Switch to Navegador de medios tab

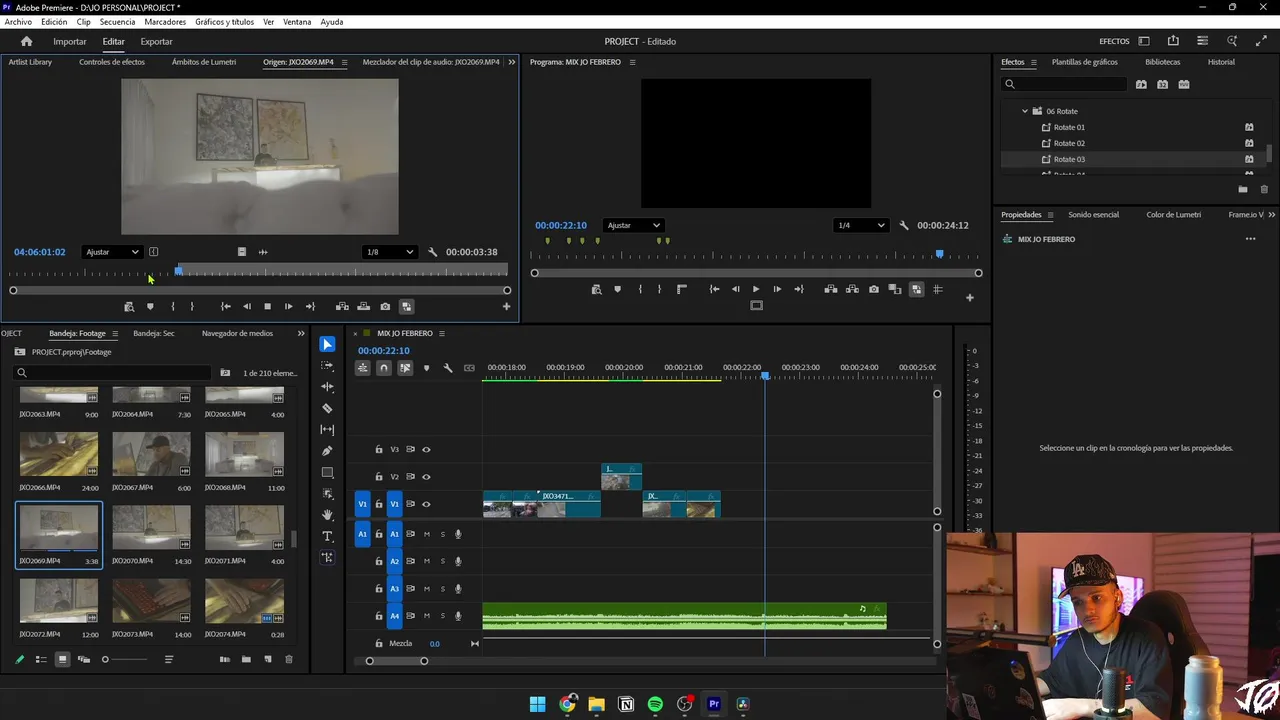[x=237, y=333]
